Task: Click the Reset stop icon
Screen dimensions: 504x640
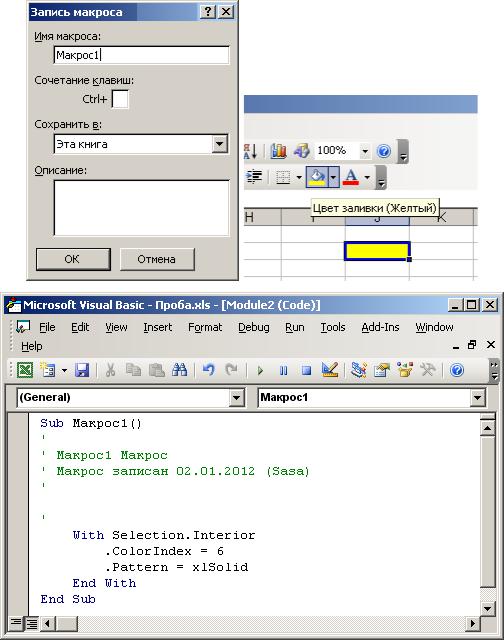Action: click(x=306, y=371)
